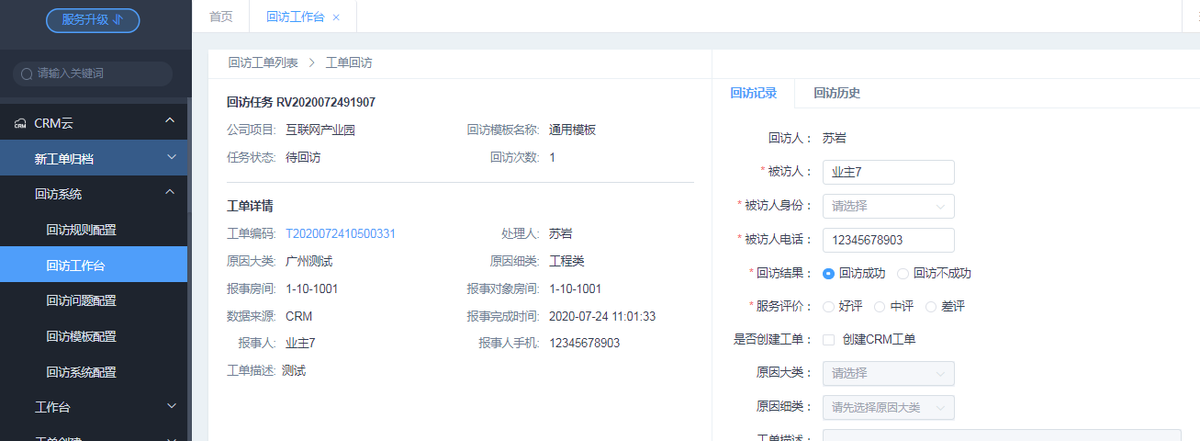Close the 回访工作台 tab
Viewport: 1200px width, 441px height.
(336, 18)
